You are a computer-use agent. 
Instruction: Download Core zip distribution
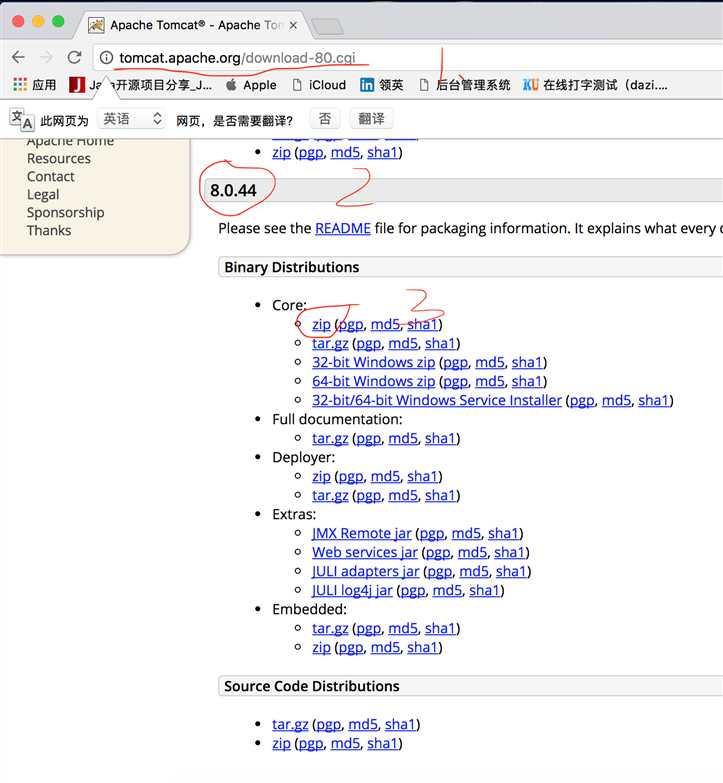(x=321, y=325)
